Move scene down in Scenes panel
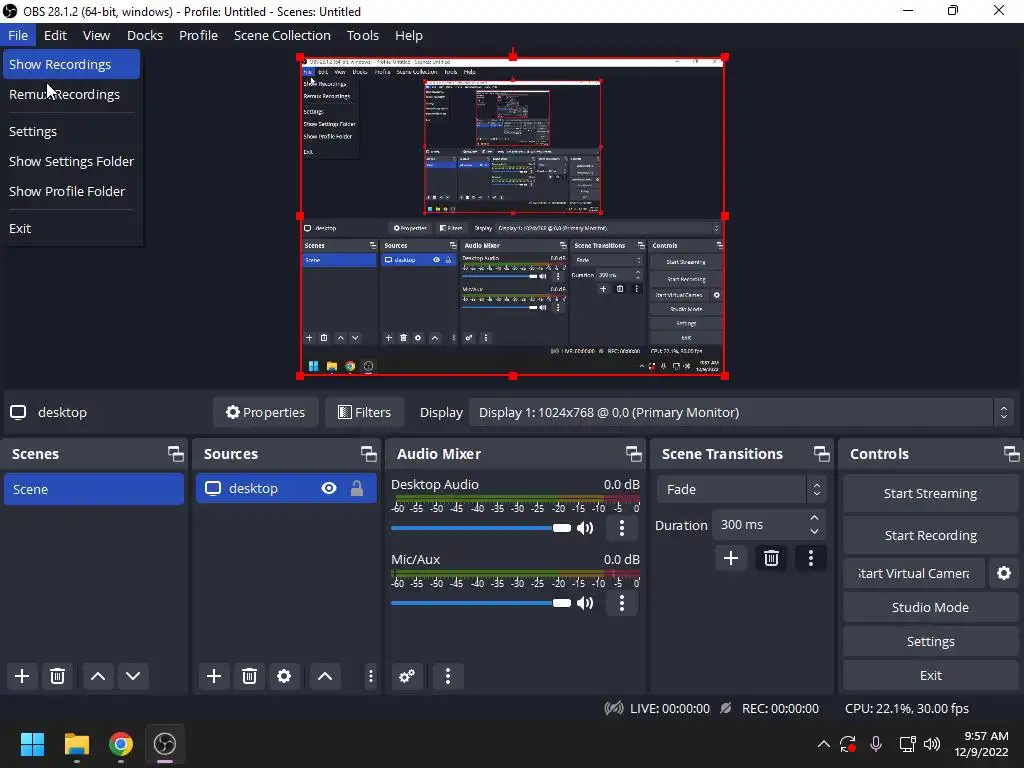 pyautogui.click(x=133, y=676)
